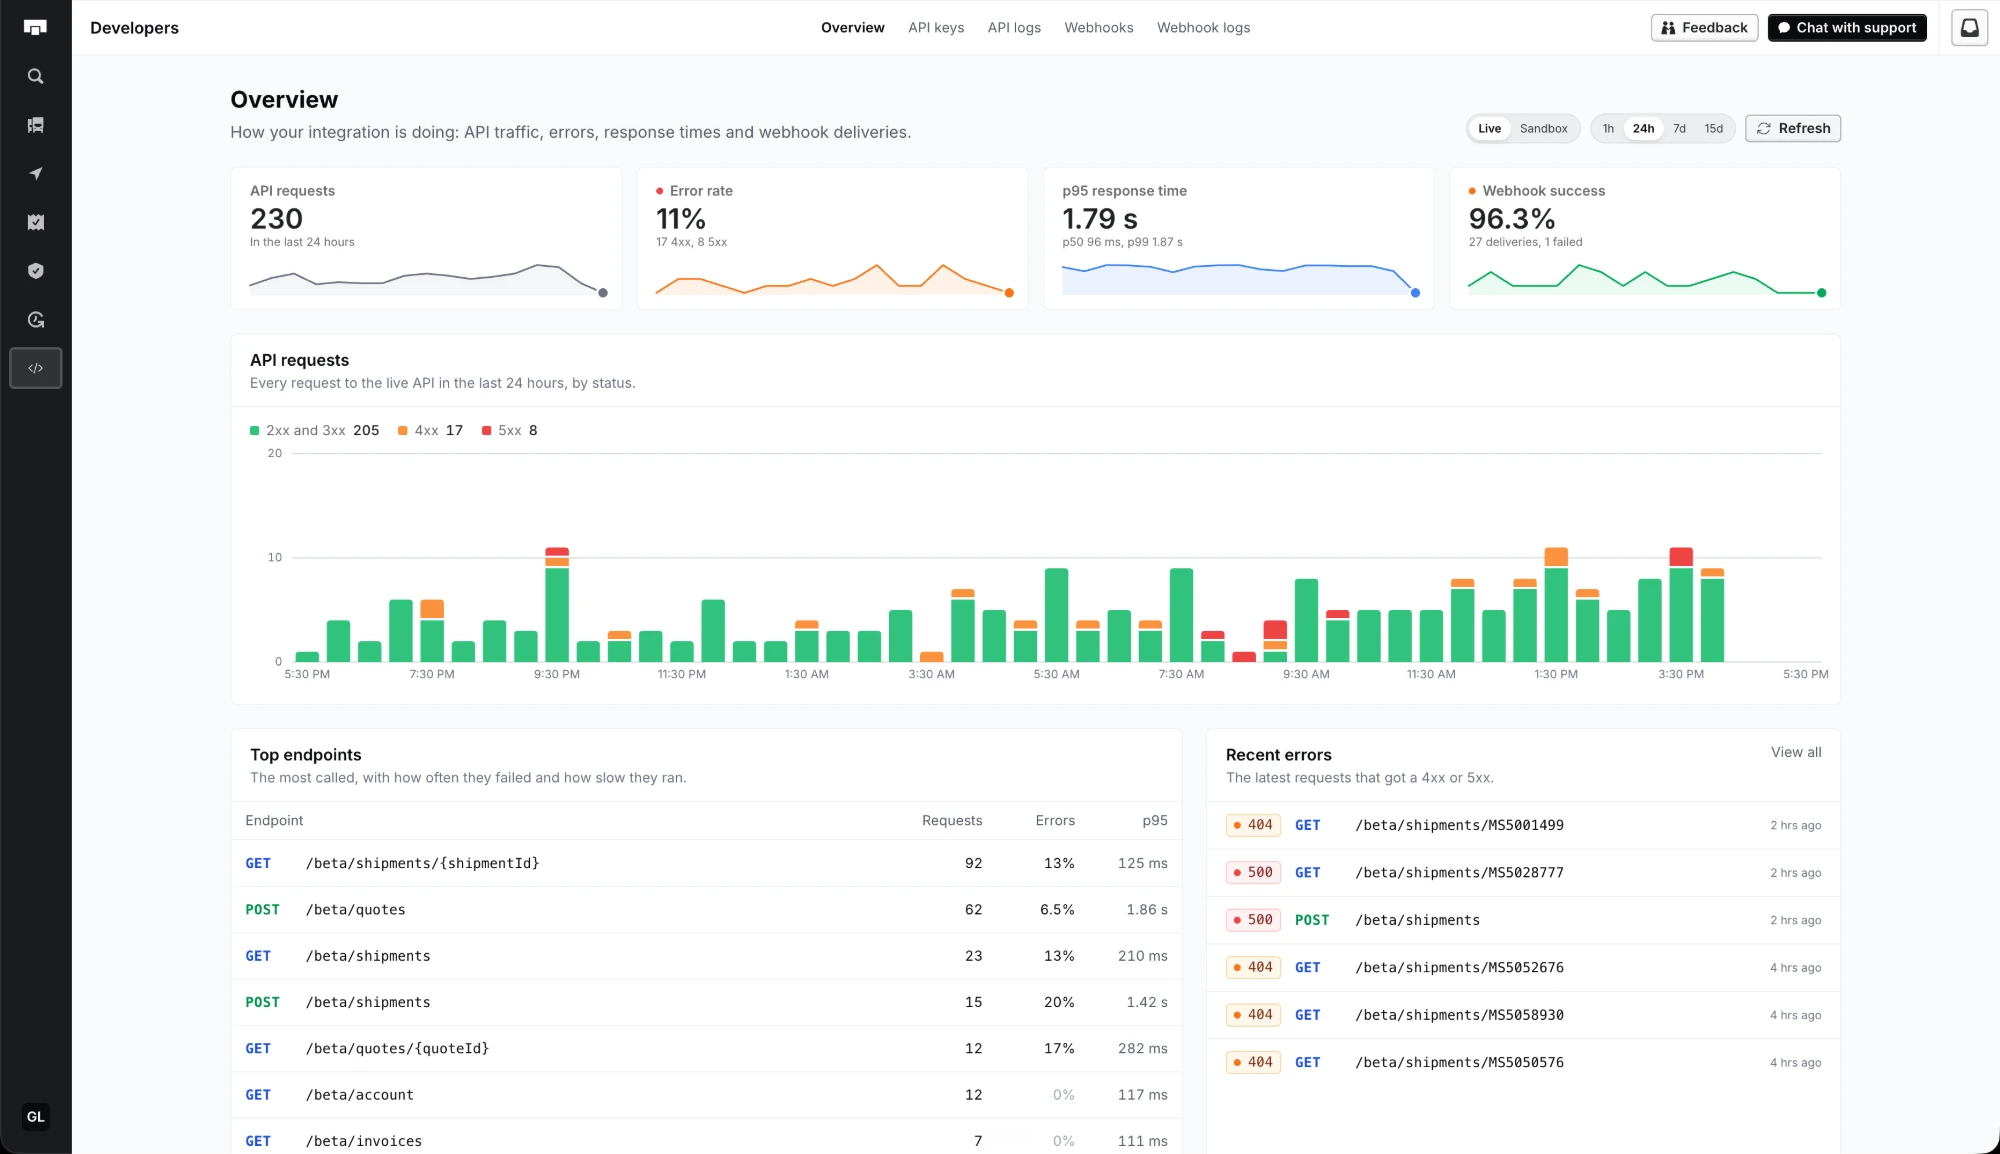Select the GET /beta/account endpoint row

click(706, 1095)
